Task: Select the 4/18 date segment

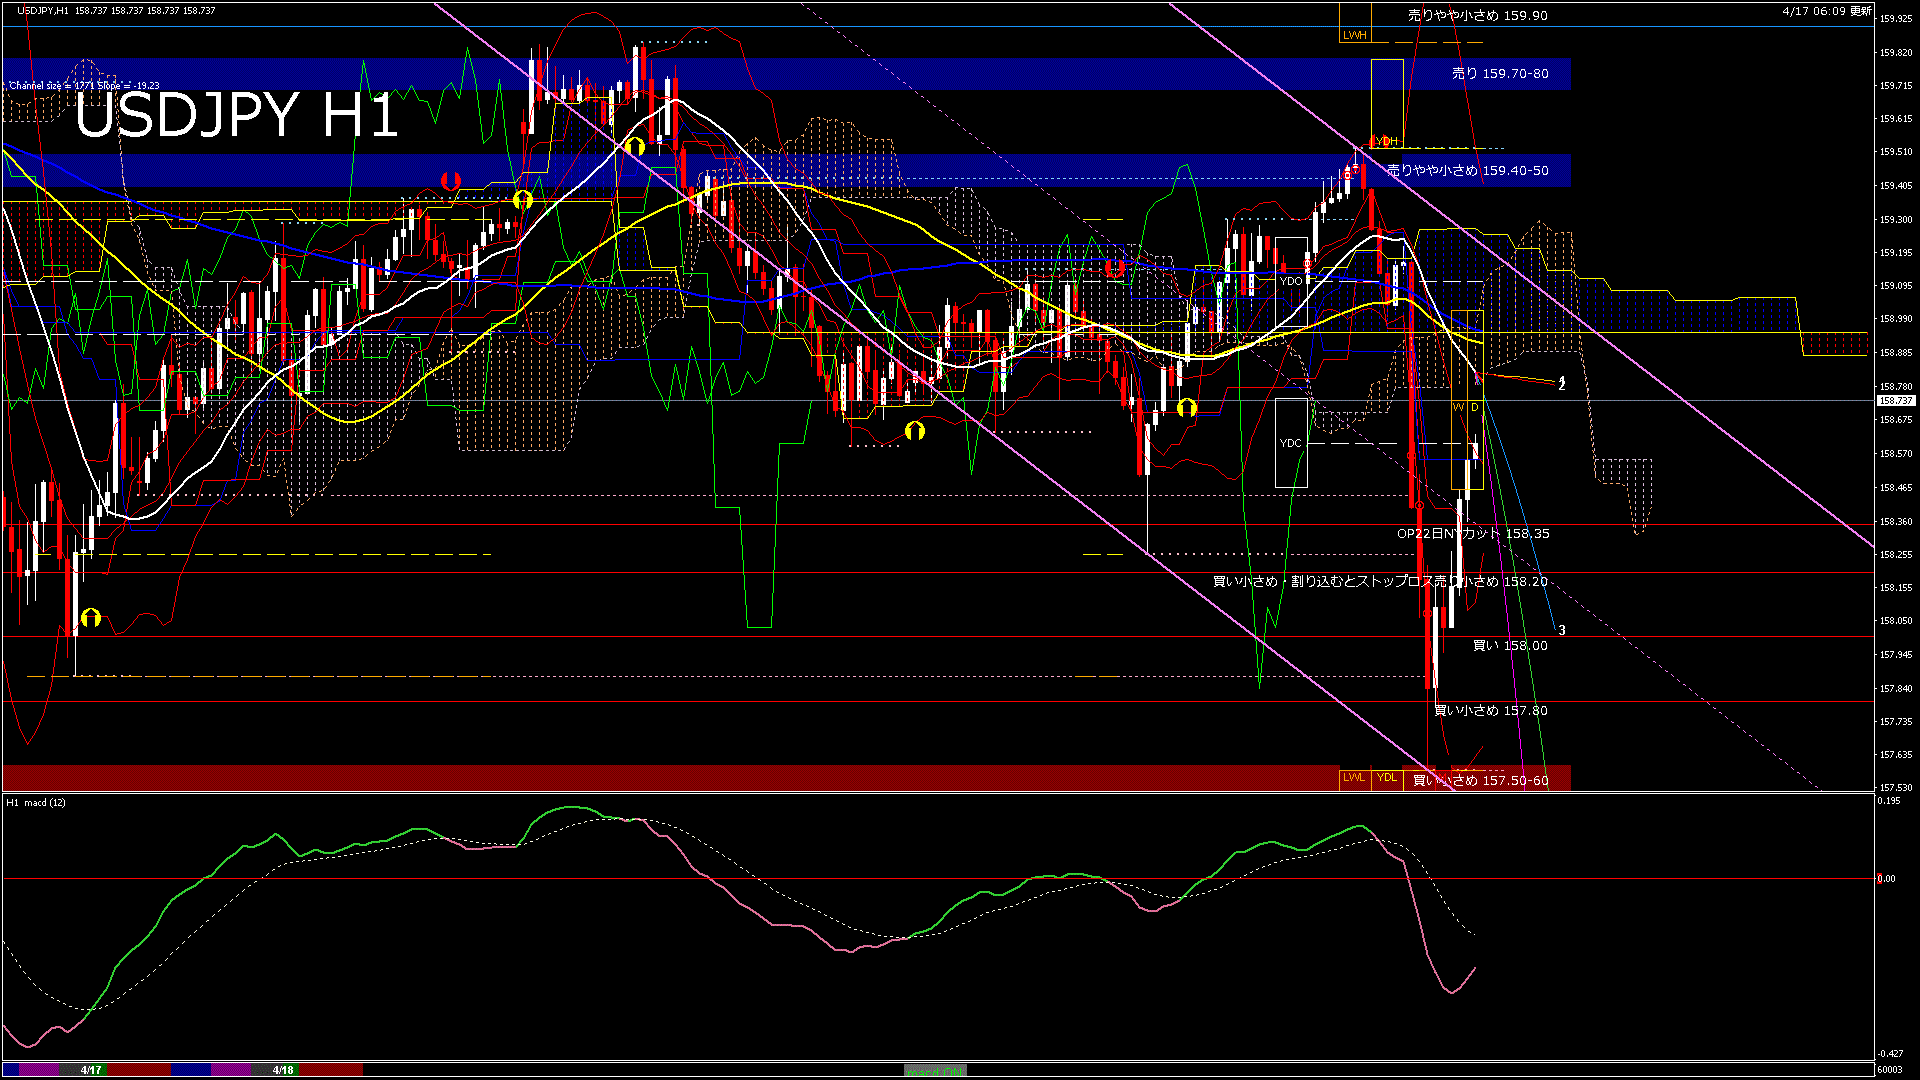Action: pos(284,1070)
